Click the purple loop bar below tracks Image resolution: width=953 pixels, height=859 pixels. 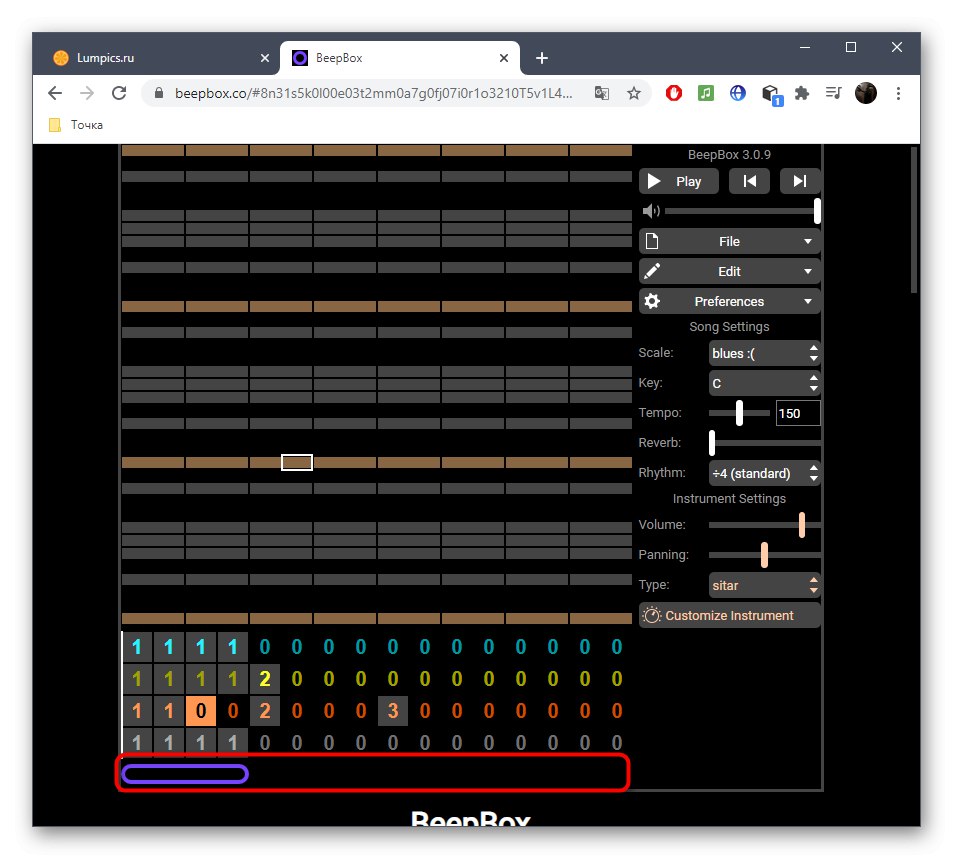tap(185, 774)
